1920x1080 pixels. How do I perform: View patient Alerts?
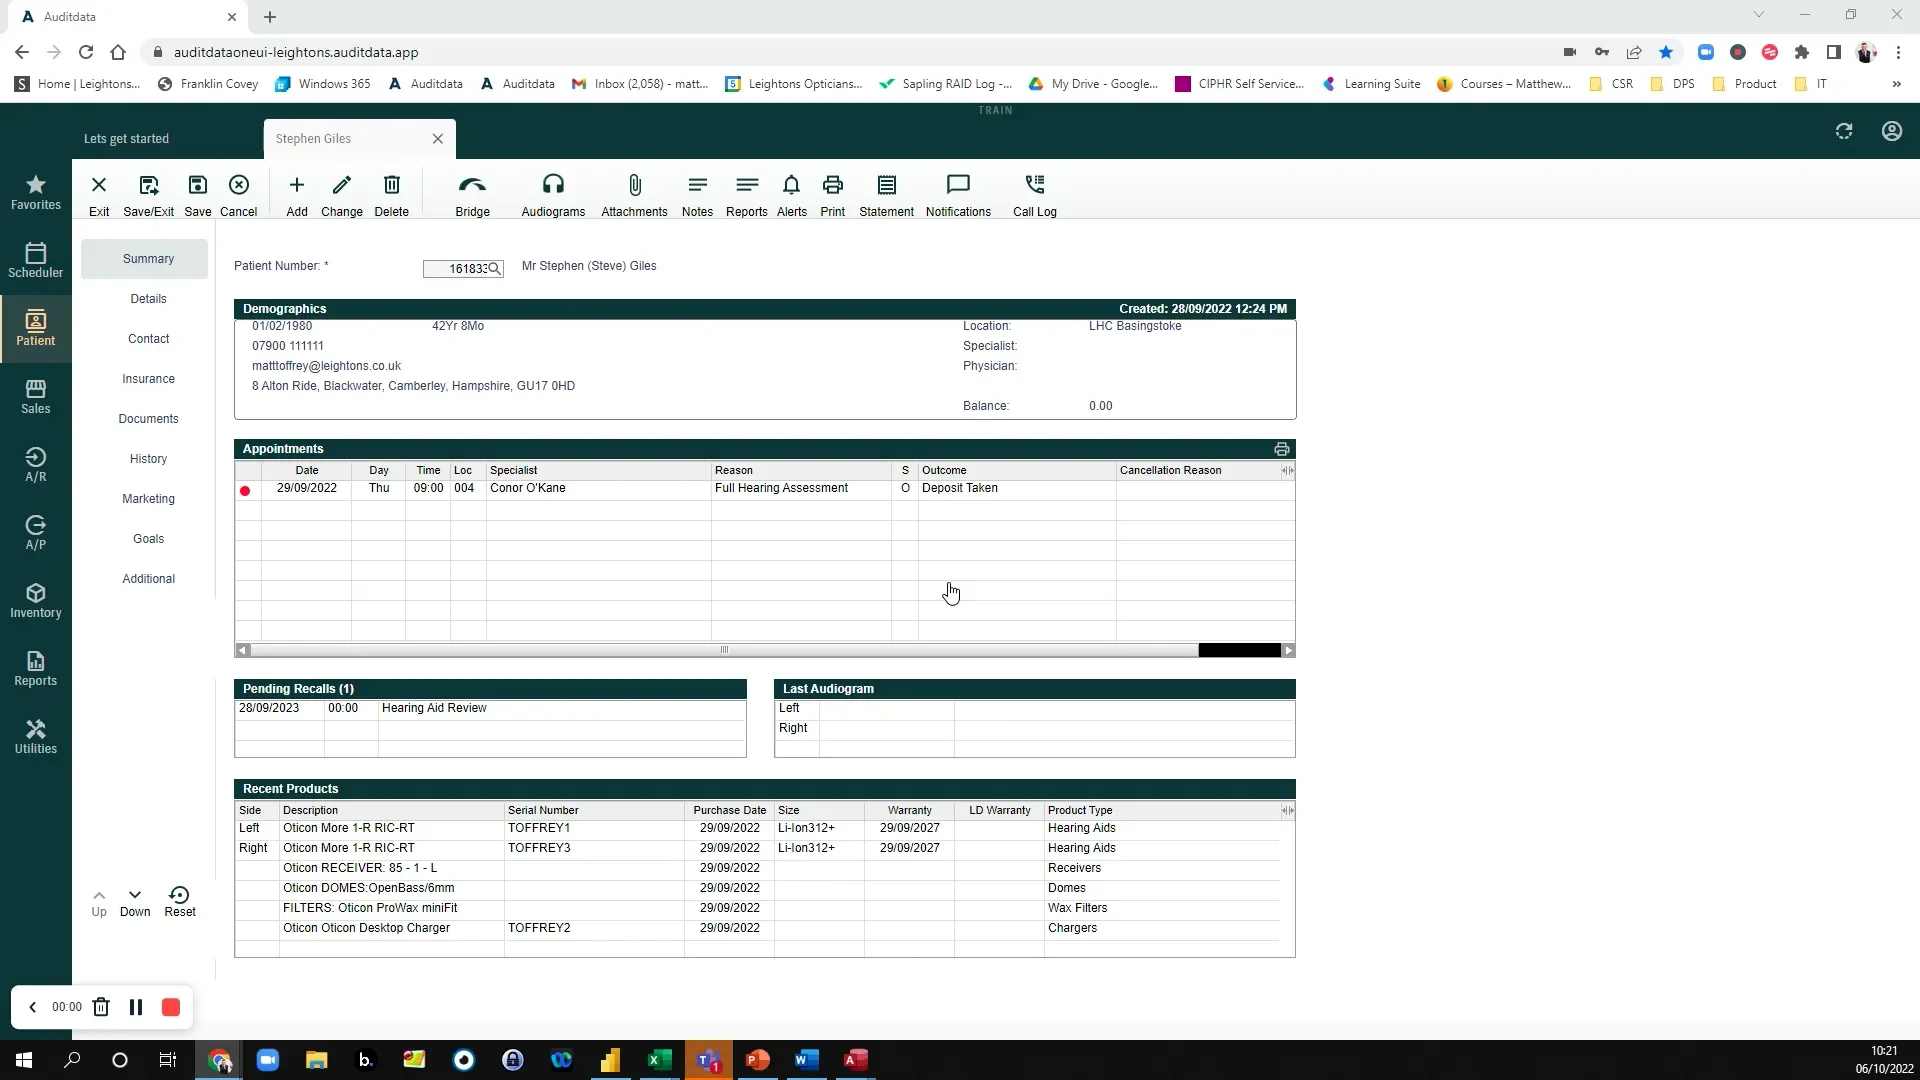coord(791,194)
